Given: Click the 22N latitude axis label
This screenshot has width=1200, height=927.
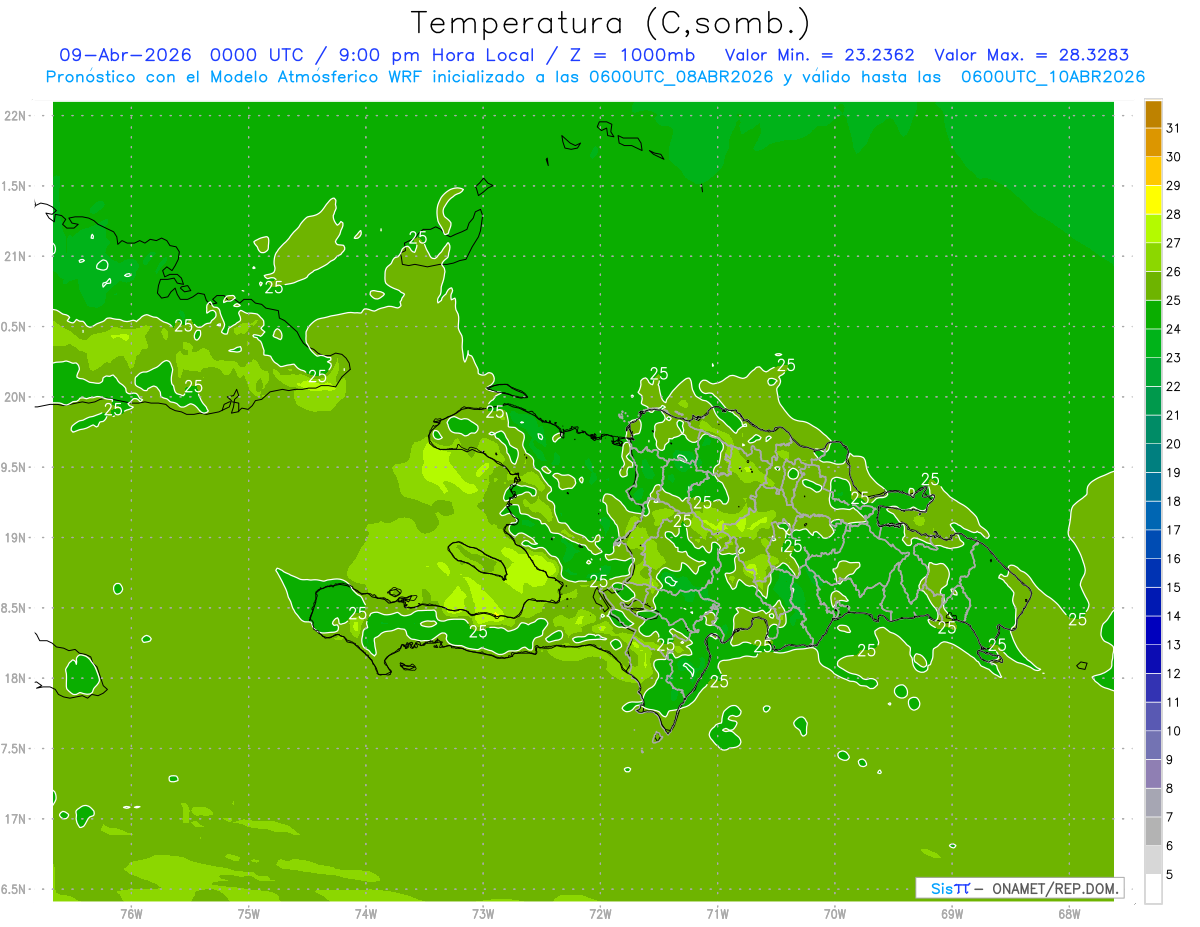Looking at the screenshot, I should click(x=16, y=116).
